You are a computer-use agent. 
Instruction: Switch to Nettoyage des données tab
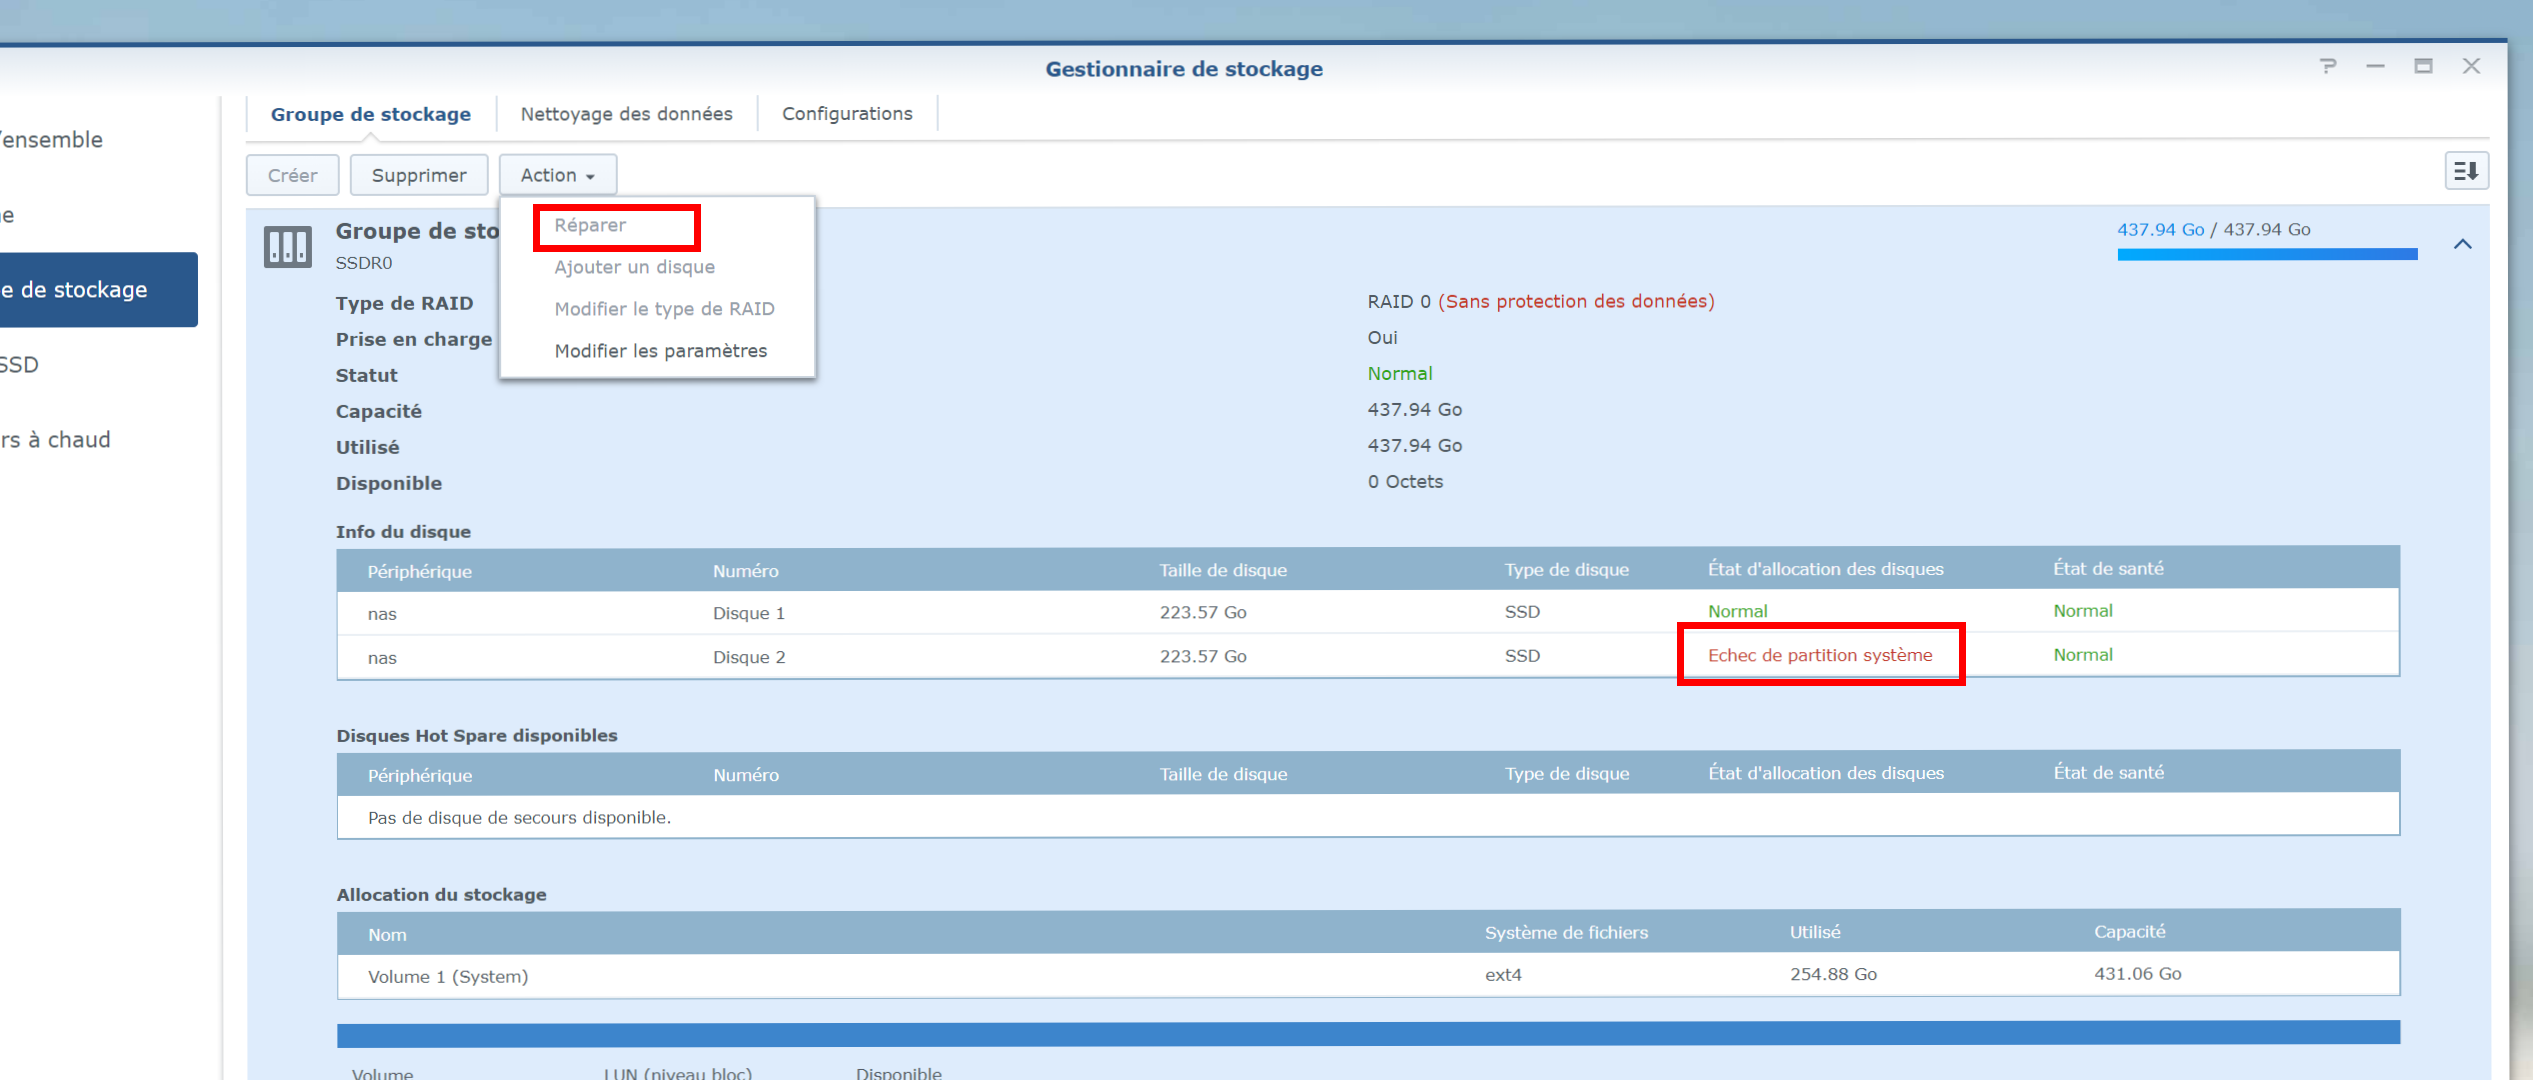tap(626, 114)
